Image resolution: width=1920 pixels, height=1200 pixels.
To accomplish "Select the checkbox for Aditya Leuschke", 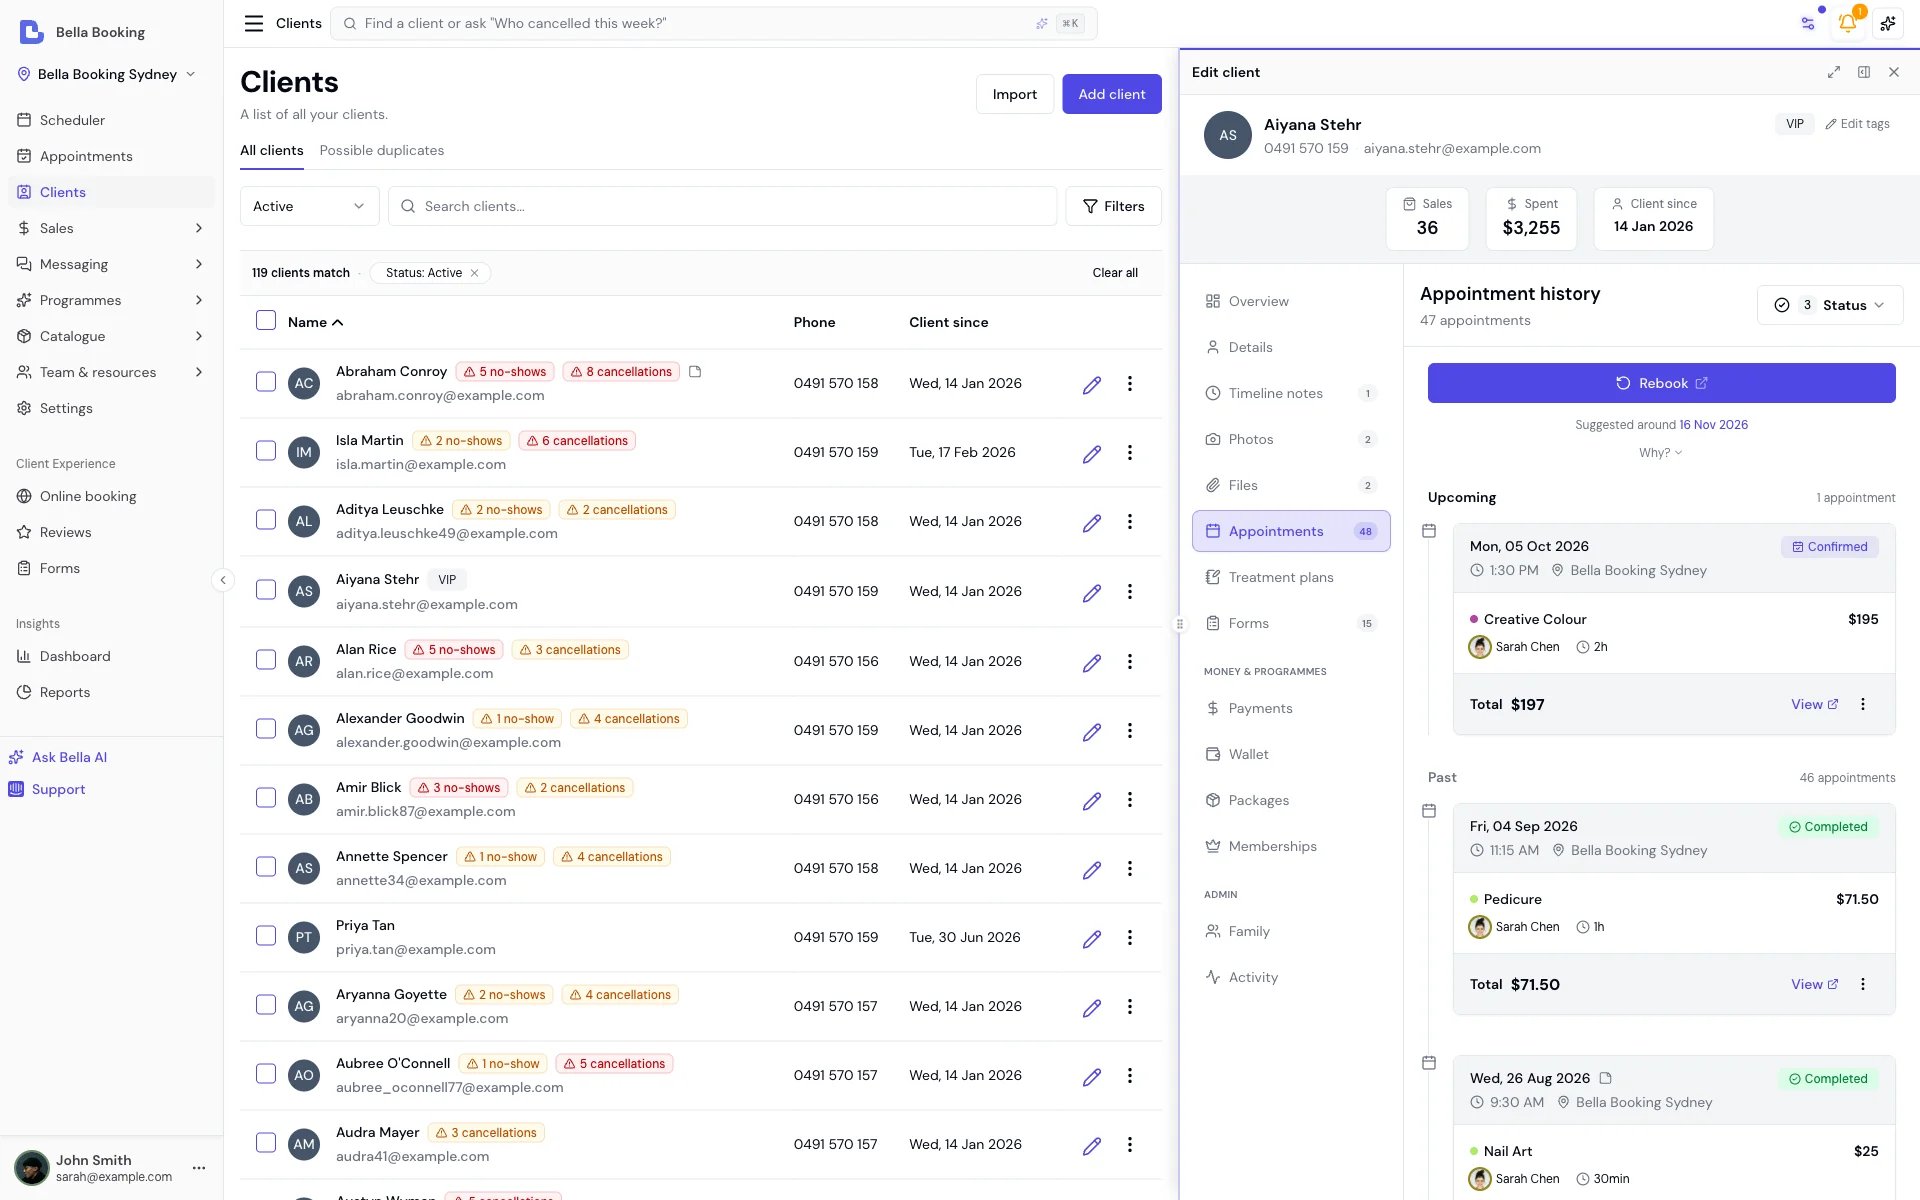I will [x=266, y=520].
